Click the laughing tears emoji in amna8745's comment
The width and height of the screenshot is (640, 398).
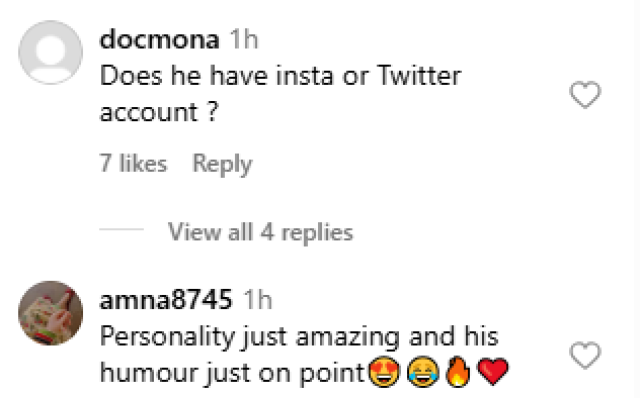click(422, 372)
